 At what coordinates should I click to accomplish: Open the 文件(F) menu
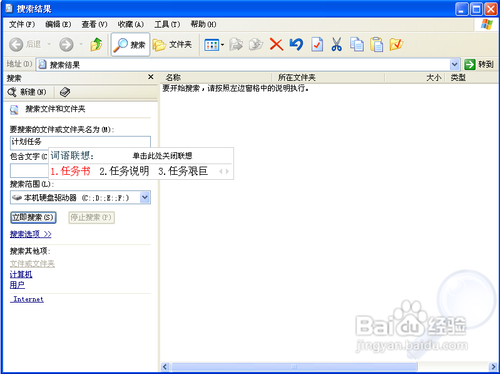pos(22,24)
